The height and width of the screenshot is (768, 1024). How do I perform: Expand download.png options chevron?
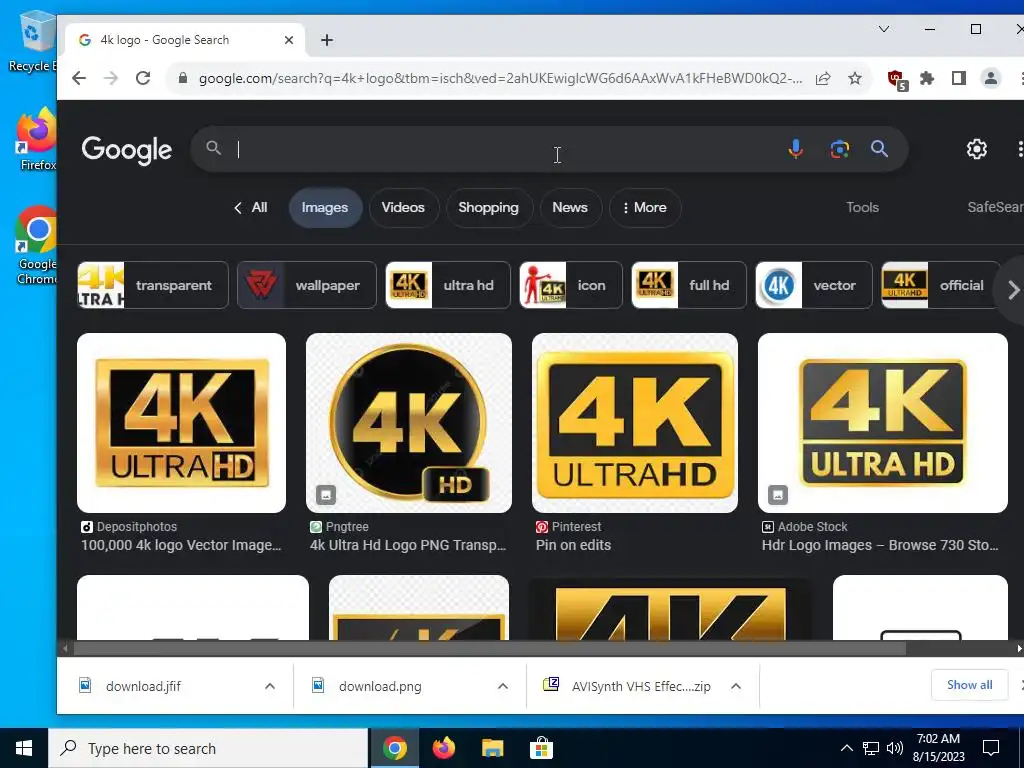pyautogui.click(x=503, y=686)
